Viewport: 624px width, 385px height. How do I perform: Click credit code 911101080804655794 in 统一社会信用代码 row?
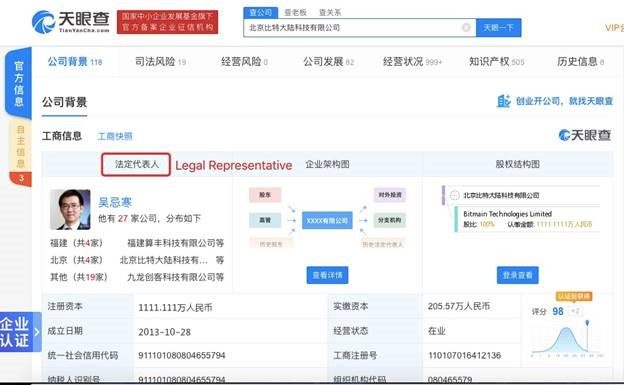182,355
